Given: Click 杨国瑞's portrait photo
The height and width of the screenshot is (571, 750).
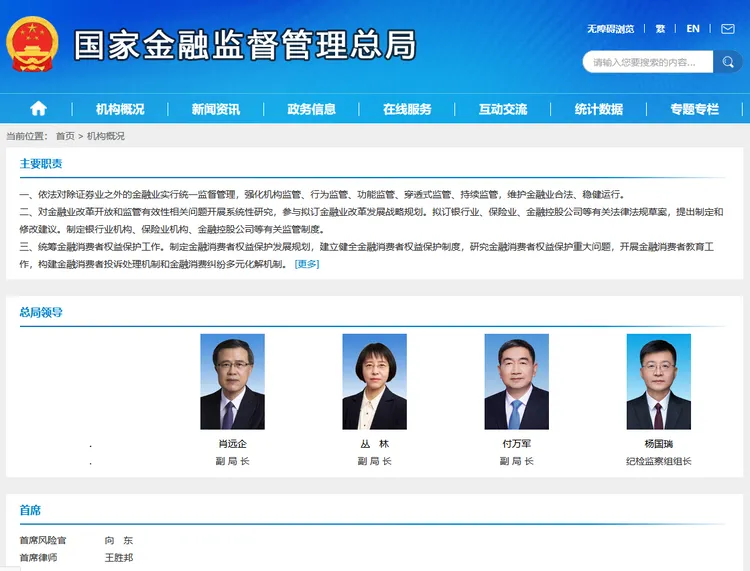Looking at the screenshot, I should (659, 382).
